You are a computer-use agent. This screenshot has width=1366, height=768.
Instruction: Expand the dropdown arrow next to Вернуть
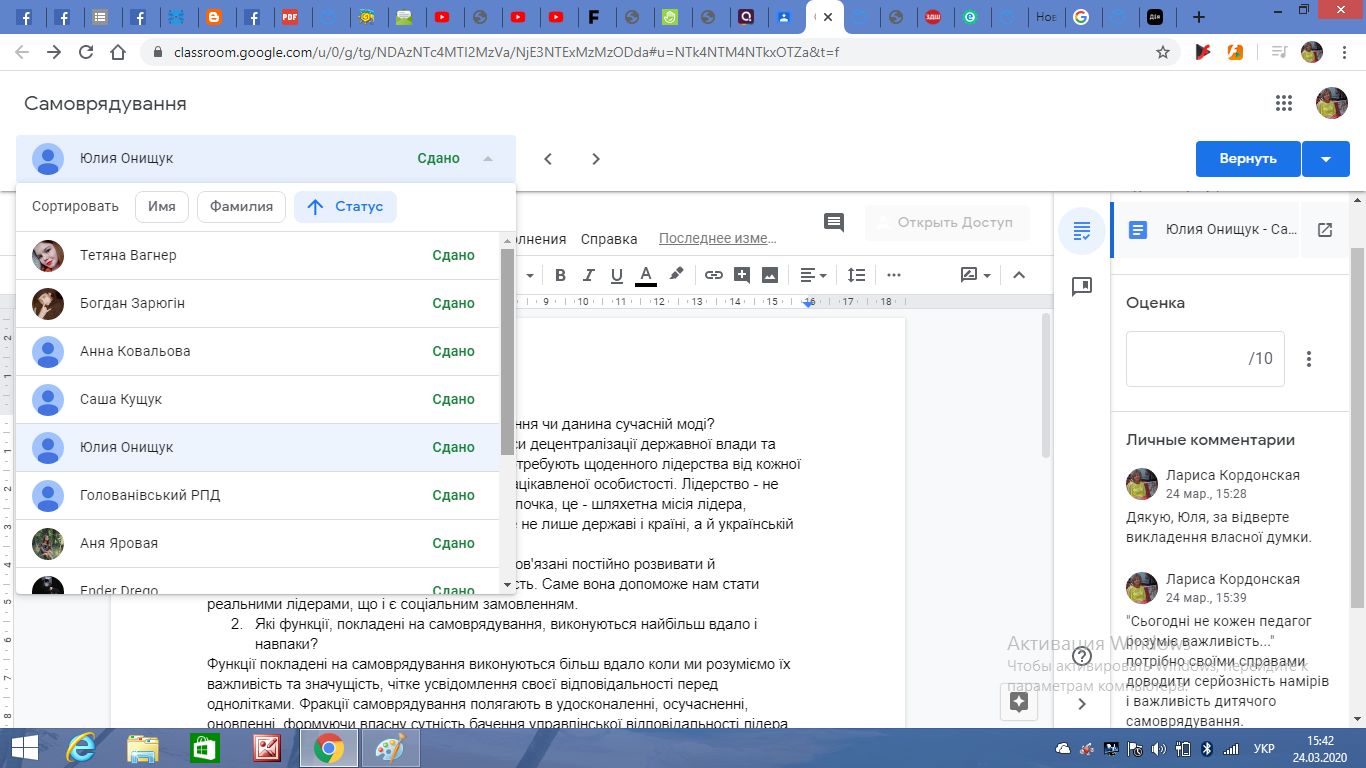(x=1326, y=159)
